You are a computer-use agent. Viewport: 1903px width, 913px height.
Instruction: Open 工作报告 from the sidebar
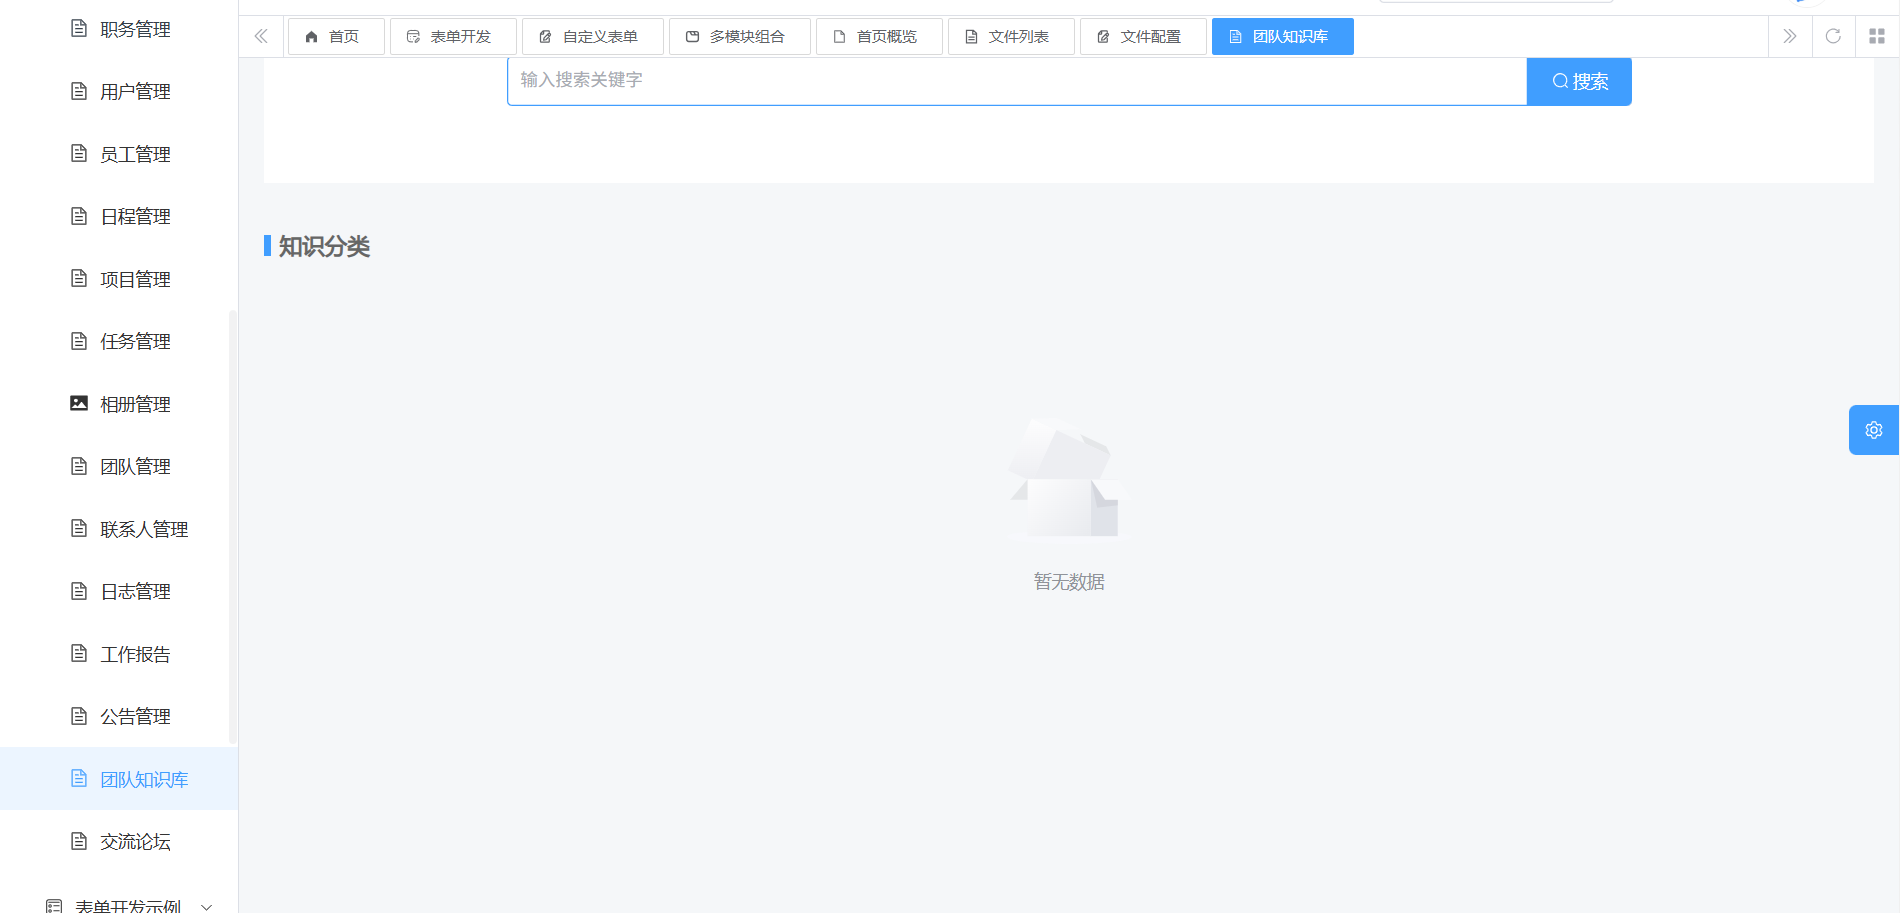point(119,654)
